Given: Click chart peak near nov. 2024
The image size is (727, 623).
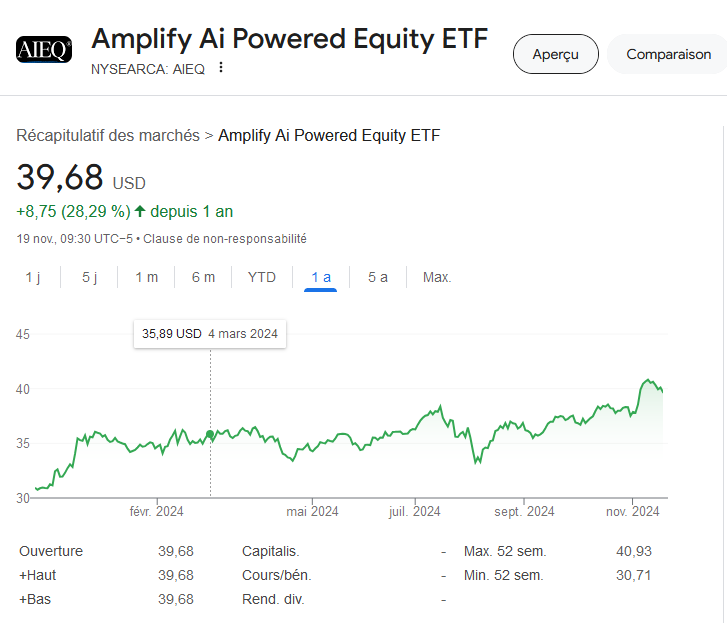Looking at the screenshot, I should pyautogui.click(x=648, y=380).
